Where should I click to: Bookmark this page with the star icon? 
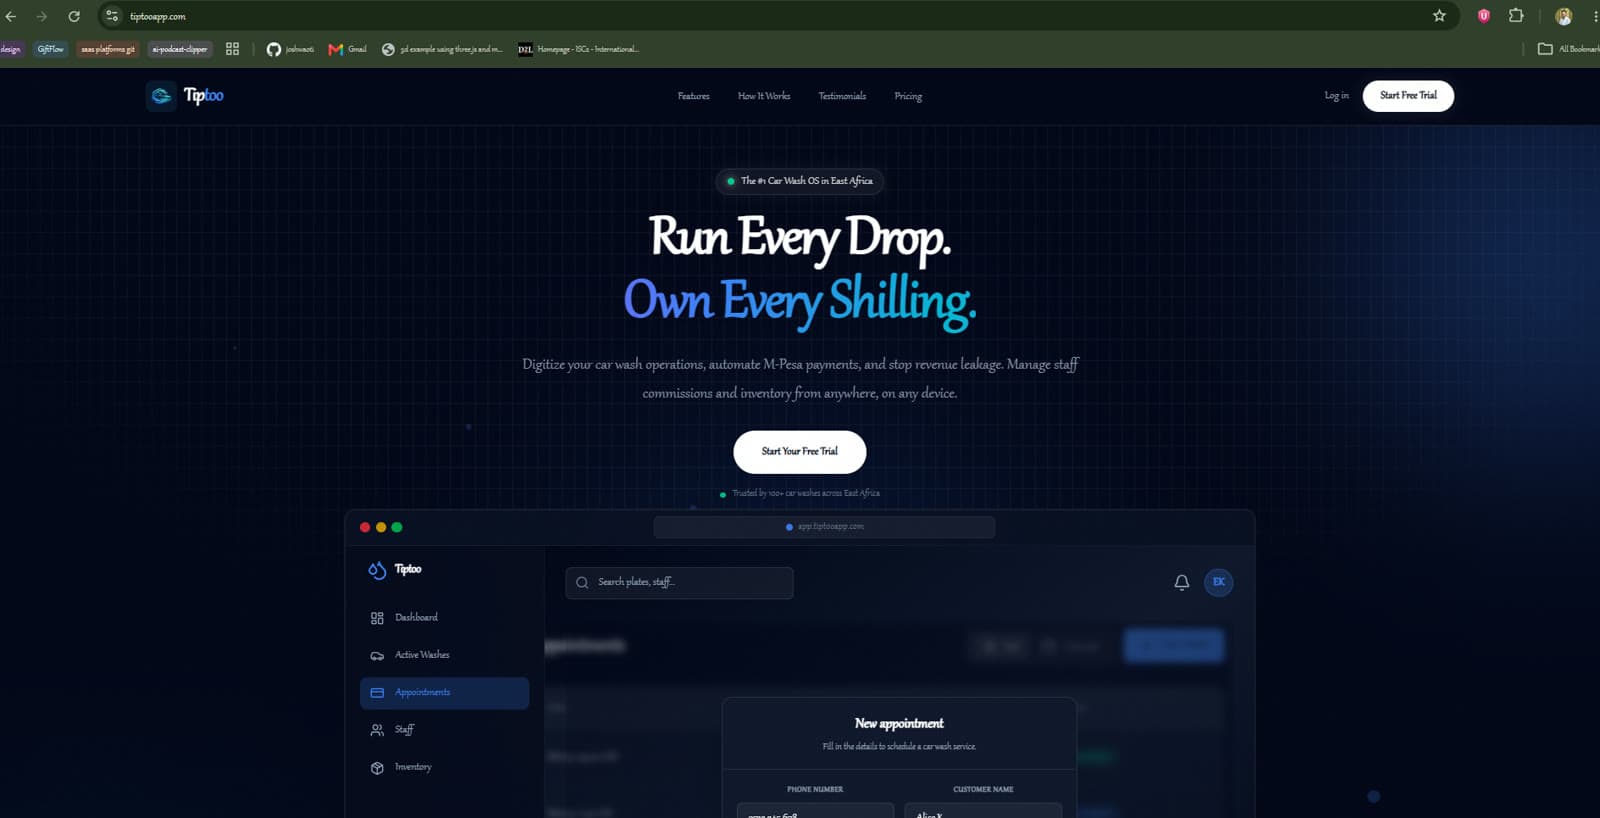[x=1439, y=16]
